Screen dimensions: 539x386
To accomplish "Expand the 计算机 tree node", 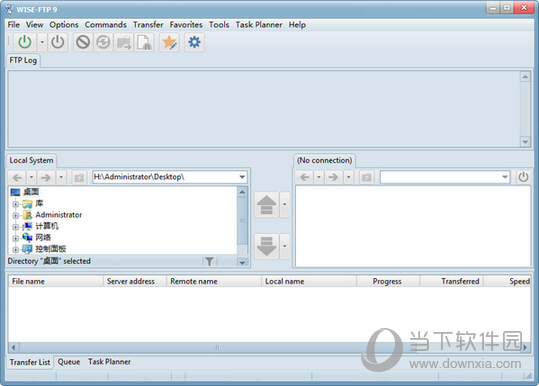I will (15, 227).
